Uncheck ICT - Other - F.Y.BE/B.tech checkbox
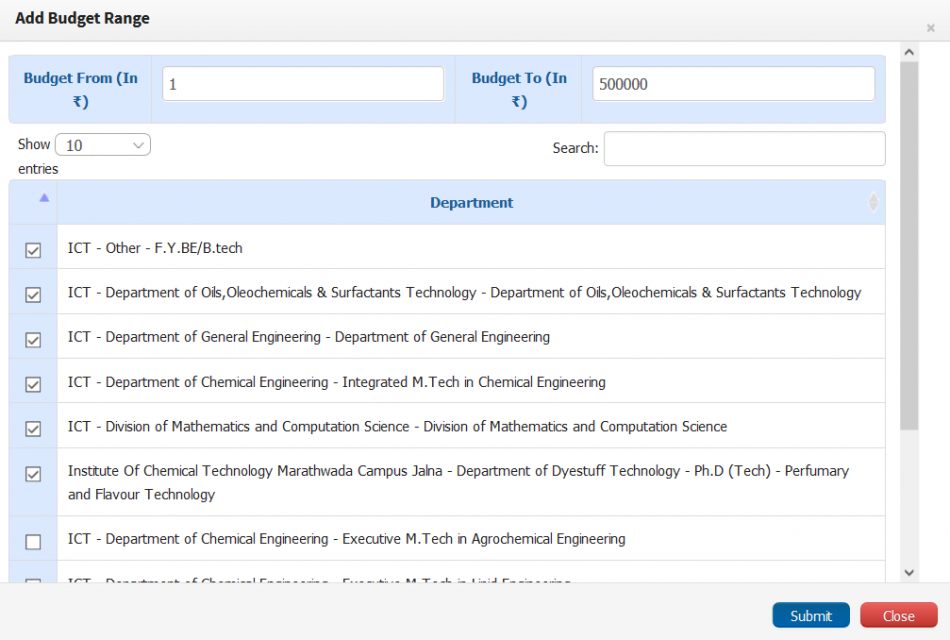This screenshot has width=950, height=640. (x=33, y=250)
